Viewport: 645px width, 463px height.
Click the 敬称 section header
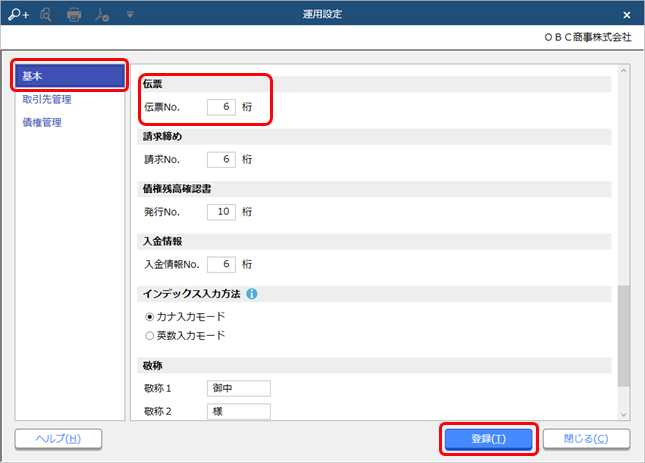[x=374, y=366]
